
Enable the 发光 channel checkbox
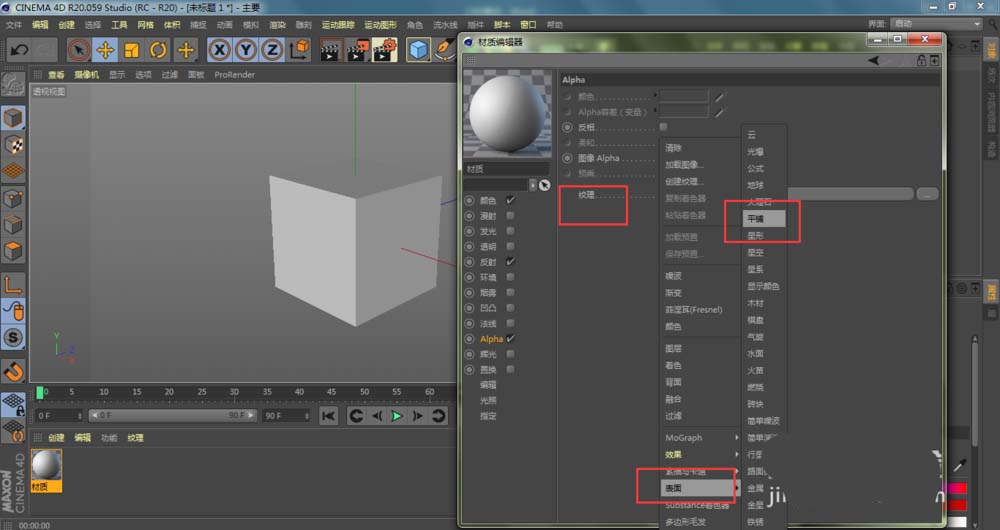510,231
